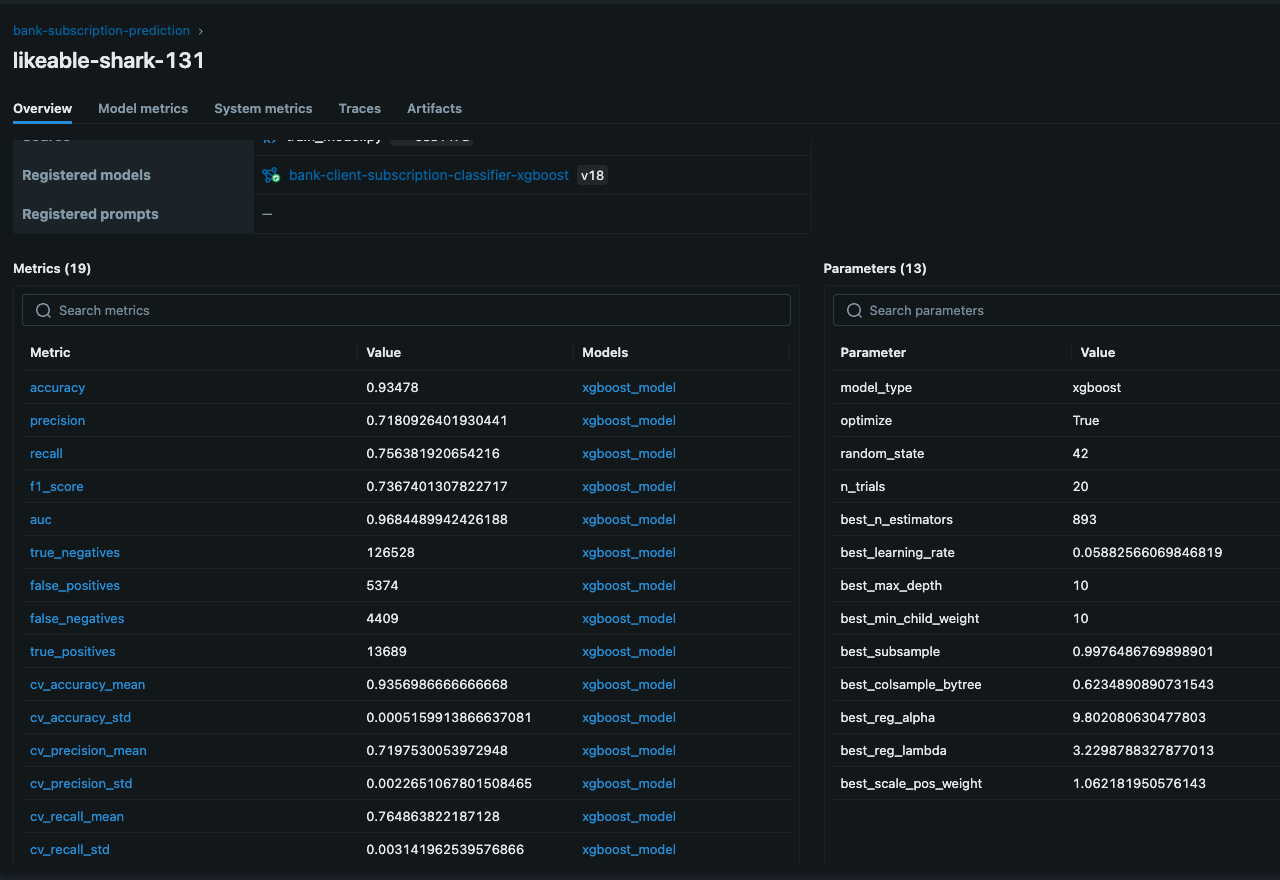Focus the Search metrics input field
This screenshot has height=880, width=1280.
[420, 311]
